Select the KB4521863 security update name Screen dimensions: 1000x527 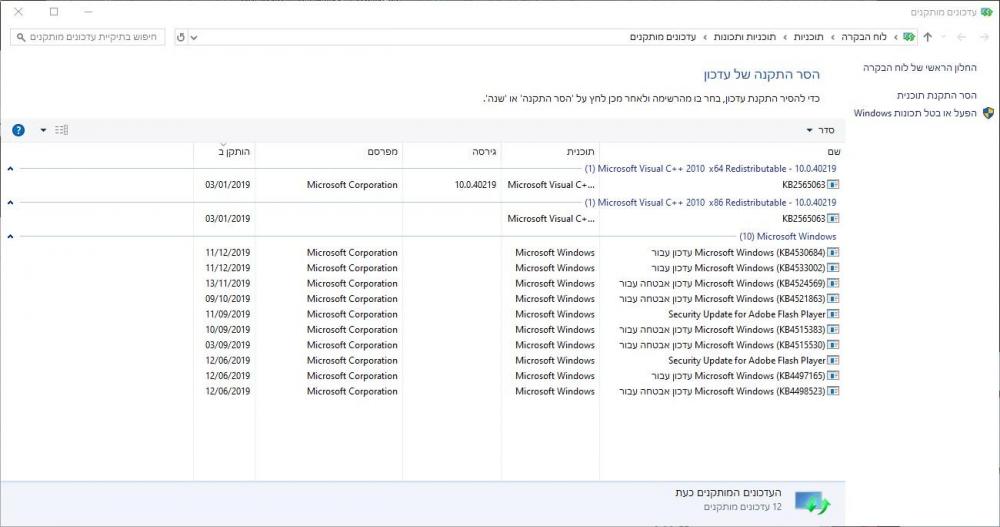pos(722,299)
